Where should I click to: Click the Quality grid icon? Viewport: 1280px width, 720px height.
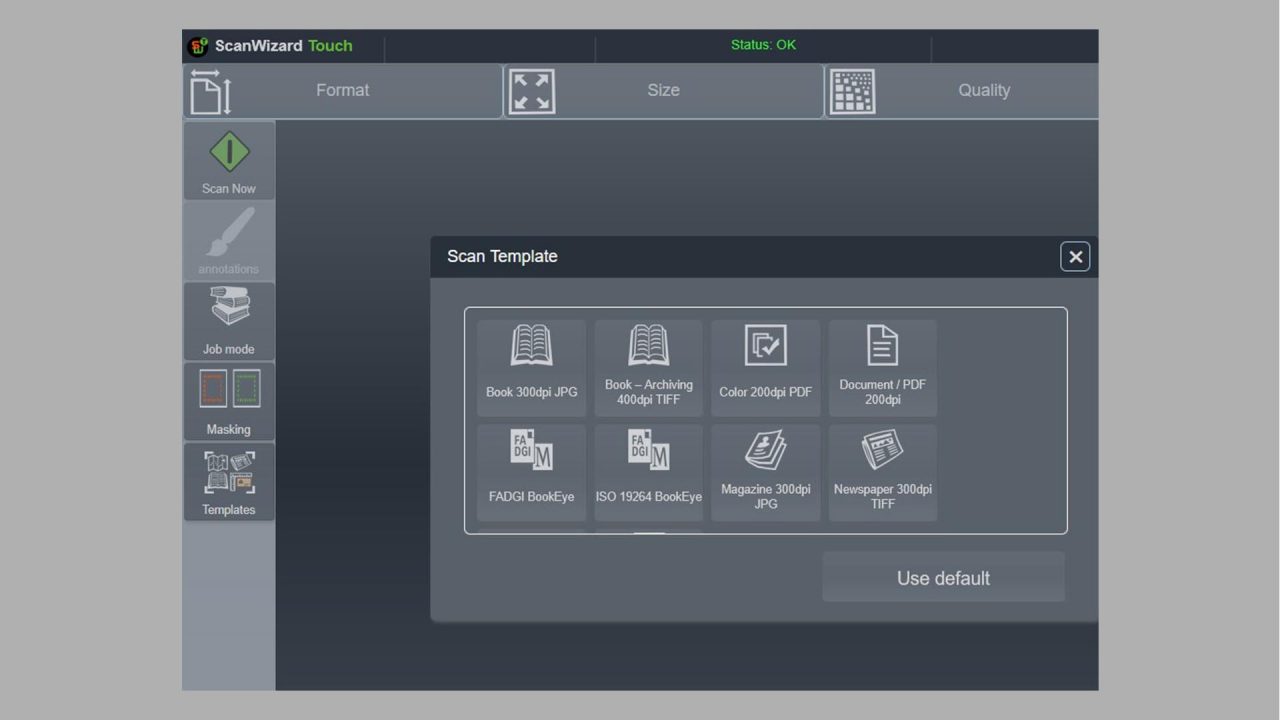click(x=853, y=90)
